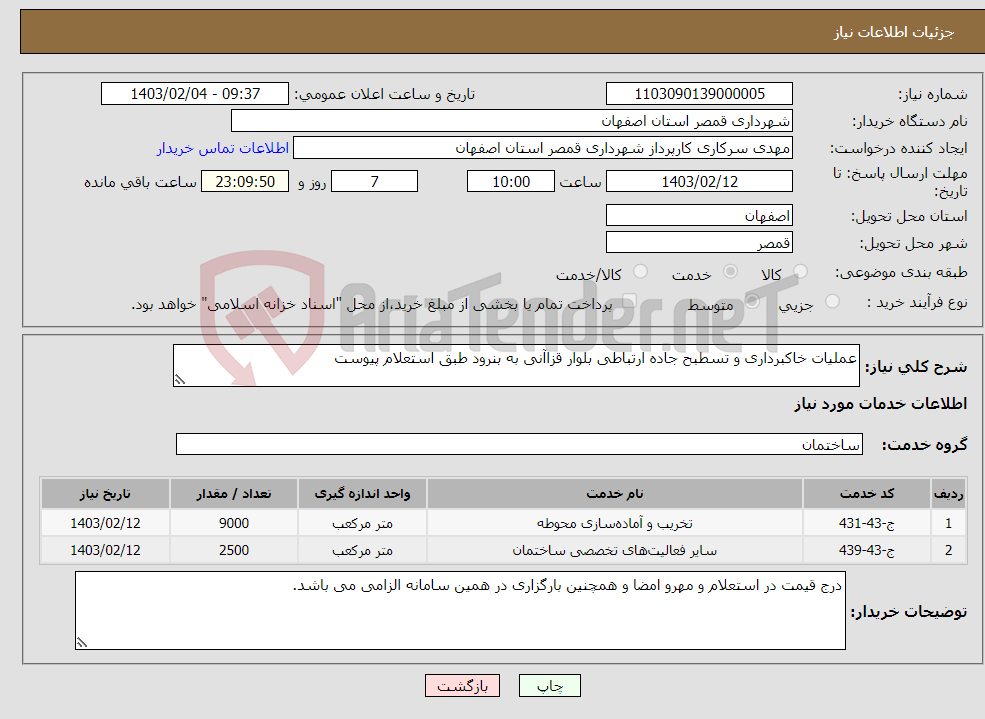The image size is (985, 719).
Task: Click the بازگشت back button
Action: click(x=462, y=686)
